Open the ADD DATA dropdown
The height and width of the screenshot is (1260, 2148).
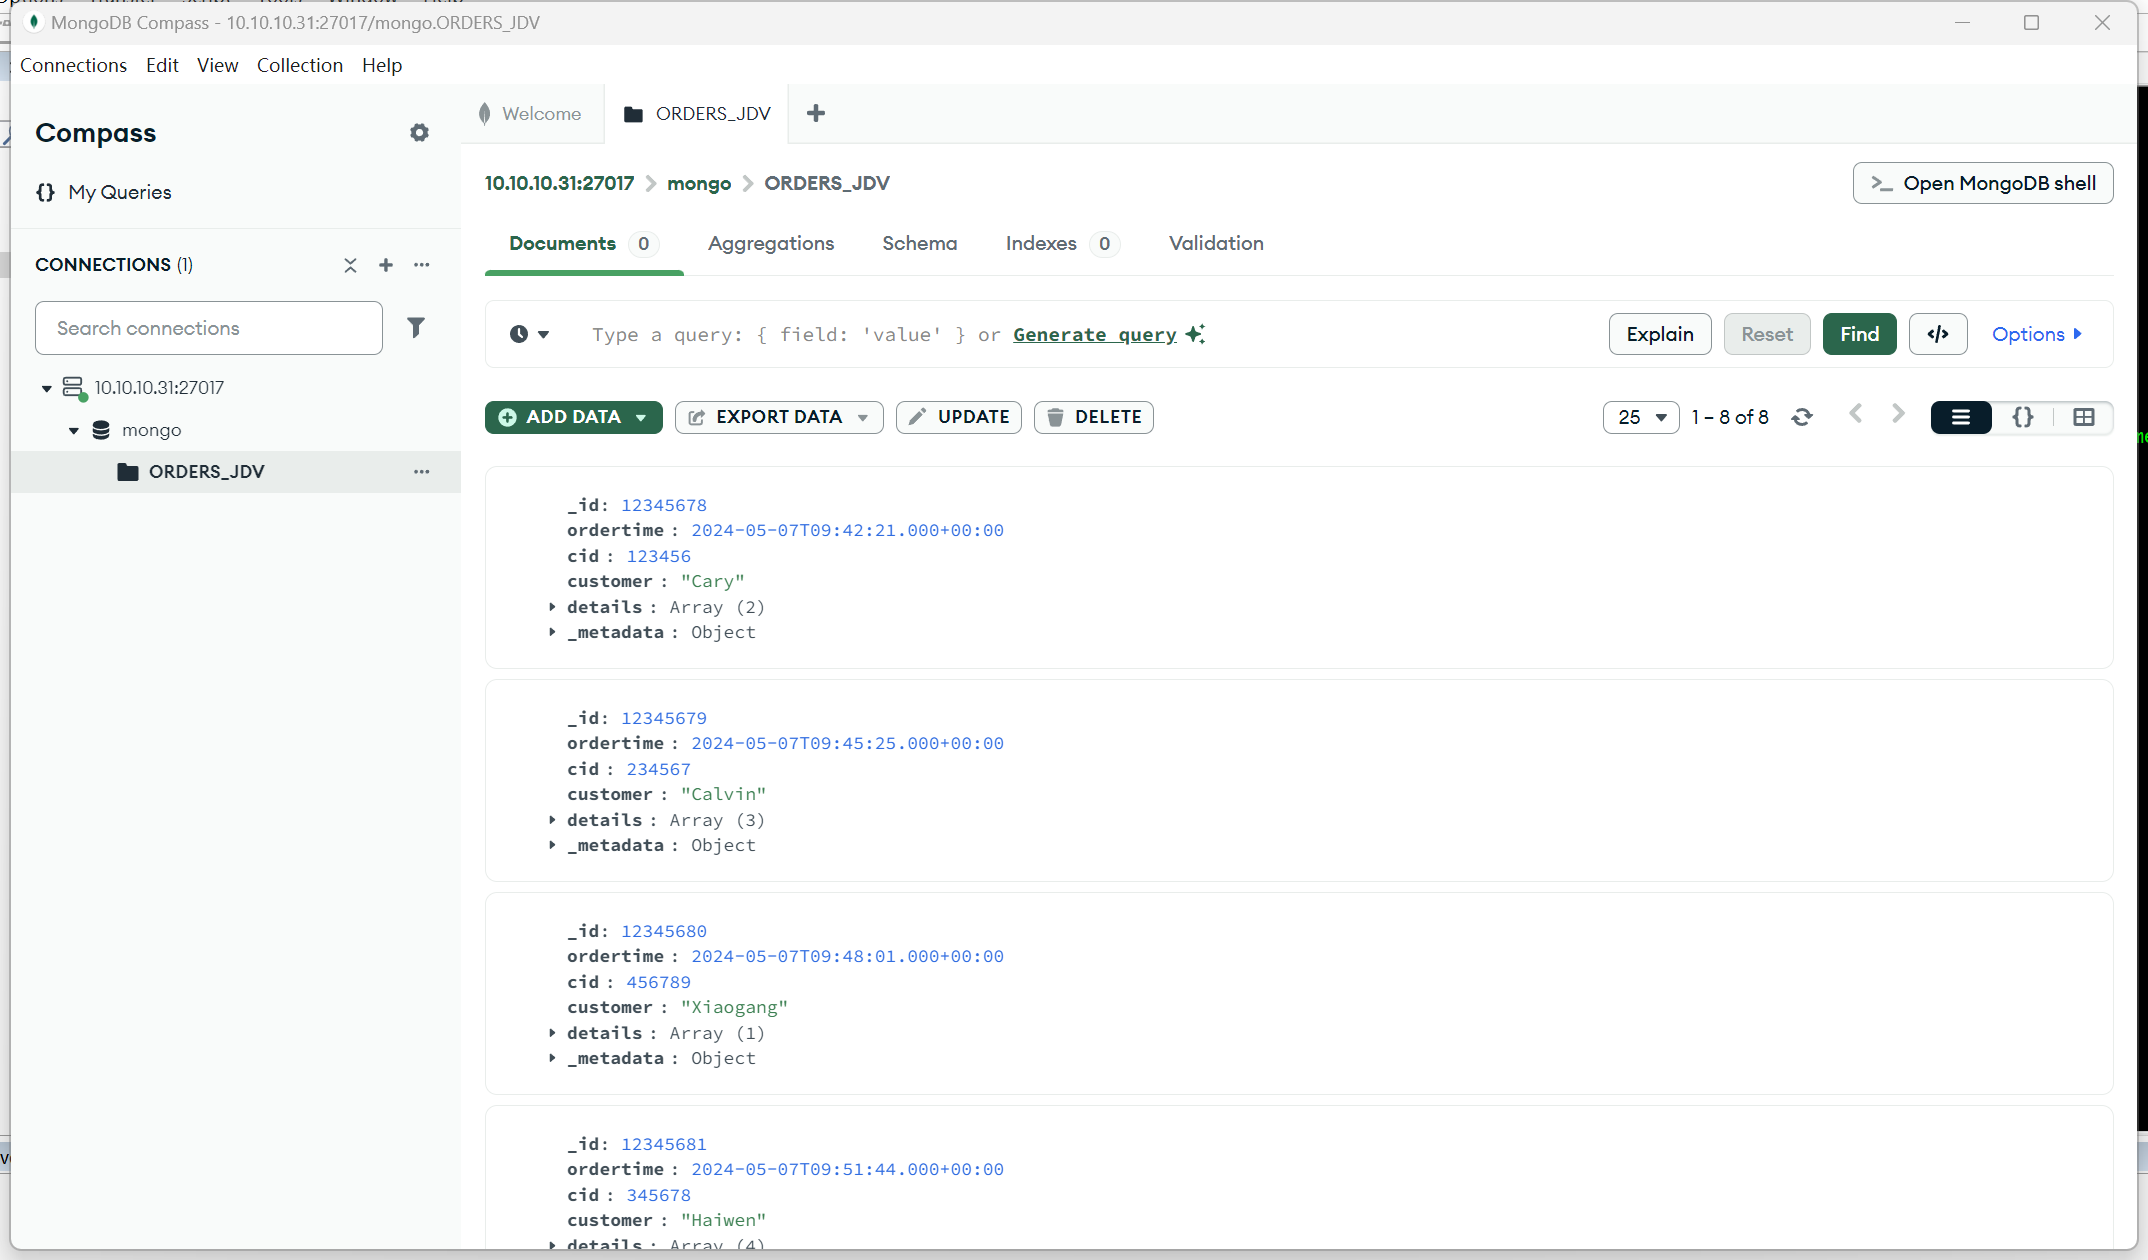(x=574, y=417)
